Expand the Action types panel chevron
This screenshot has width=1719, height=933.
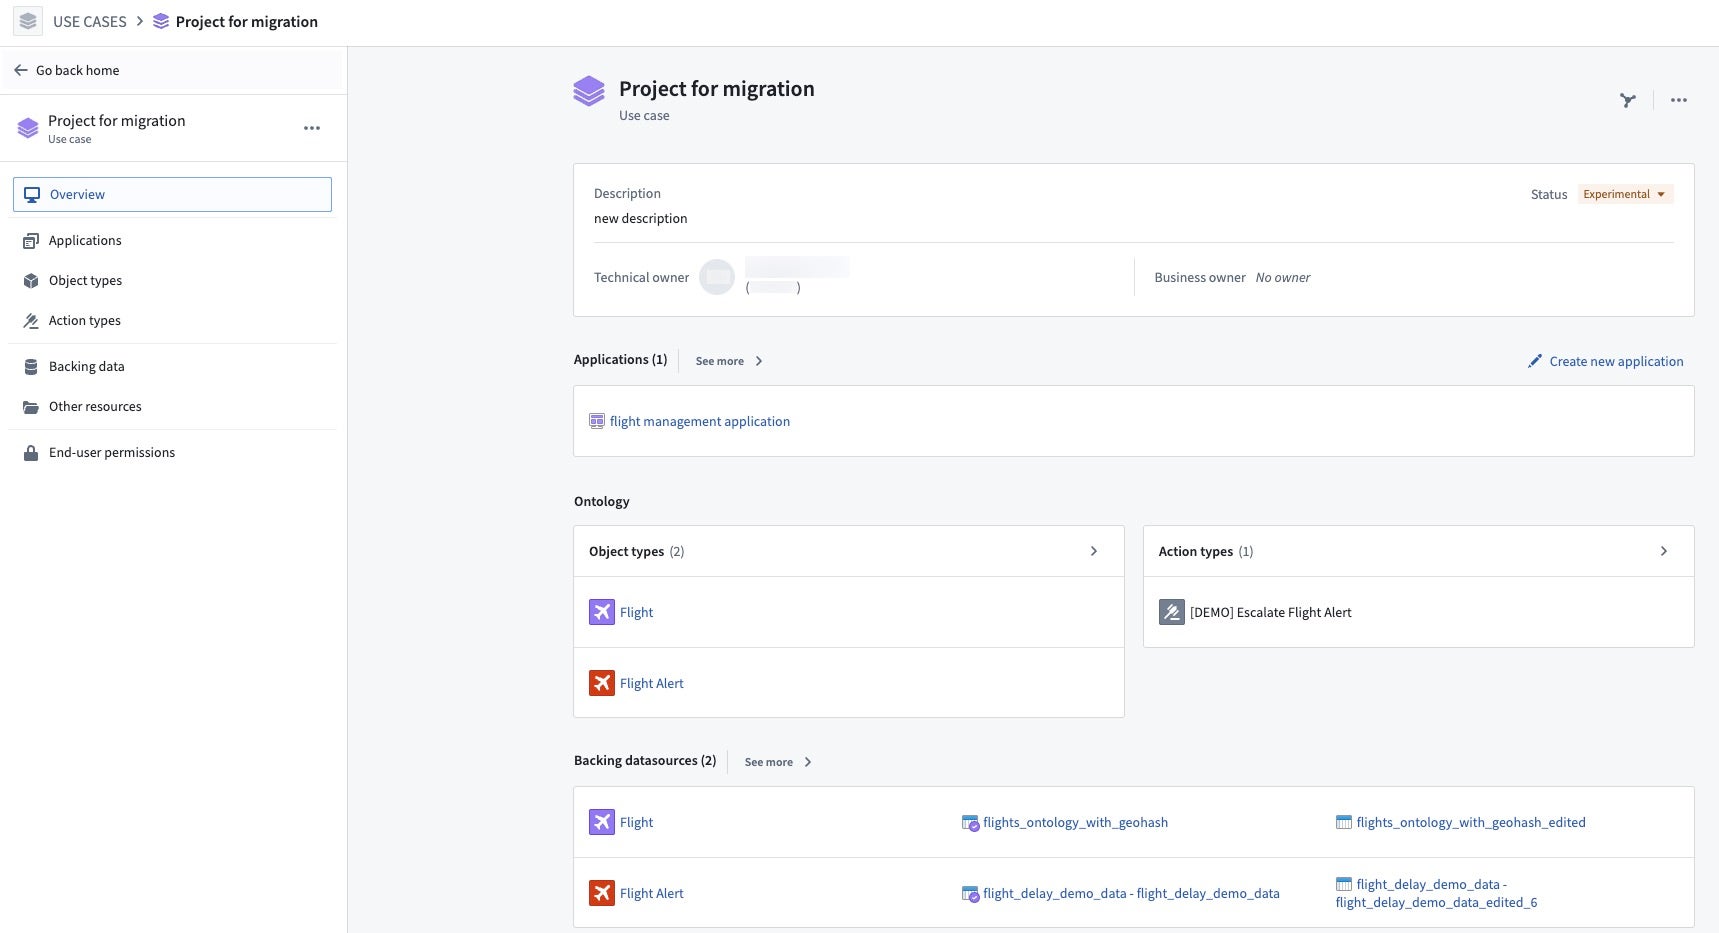coord(1664,551)
